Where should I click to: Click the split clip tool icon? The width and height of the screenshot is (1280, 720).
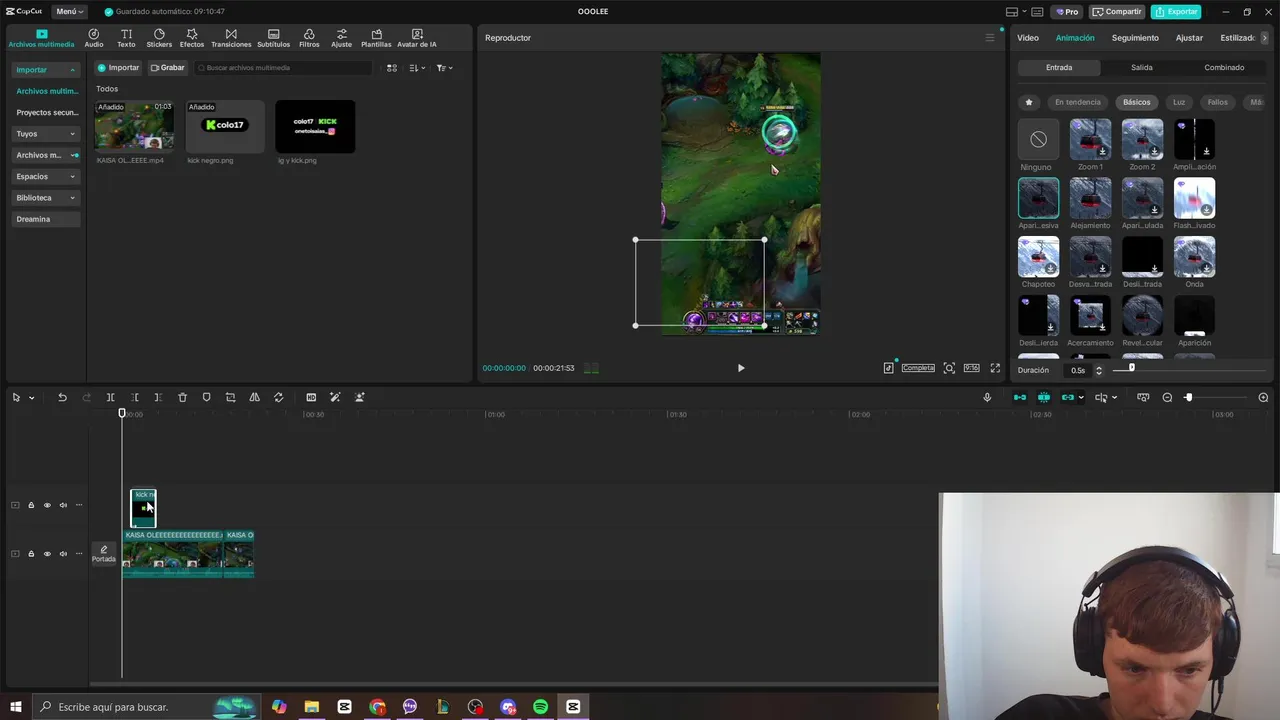[110, 397]
